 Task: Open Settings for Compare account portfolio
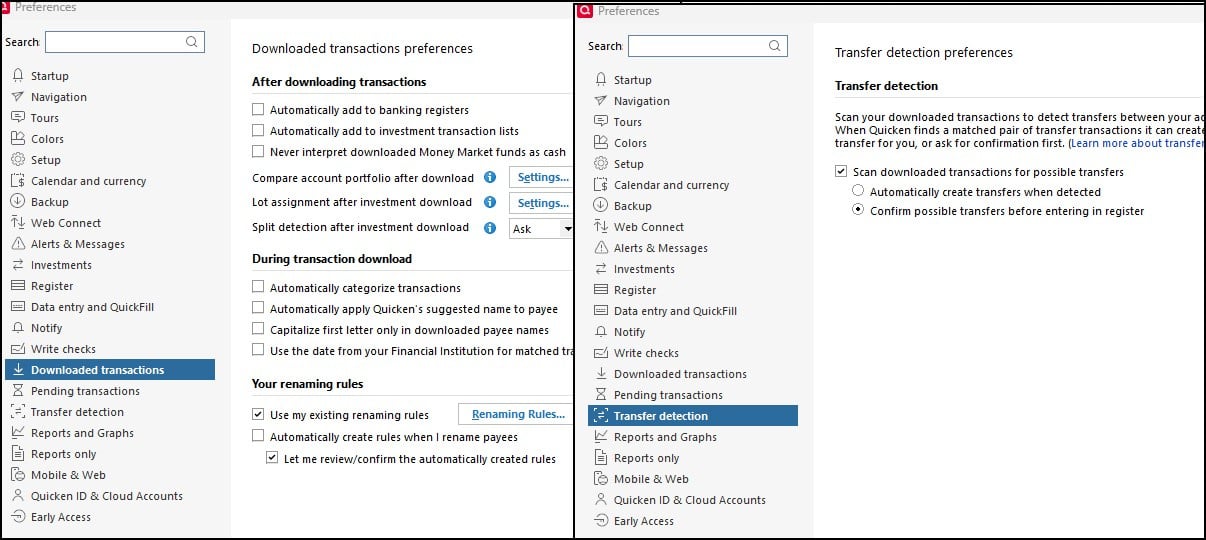(541, 177)
